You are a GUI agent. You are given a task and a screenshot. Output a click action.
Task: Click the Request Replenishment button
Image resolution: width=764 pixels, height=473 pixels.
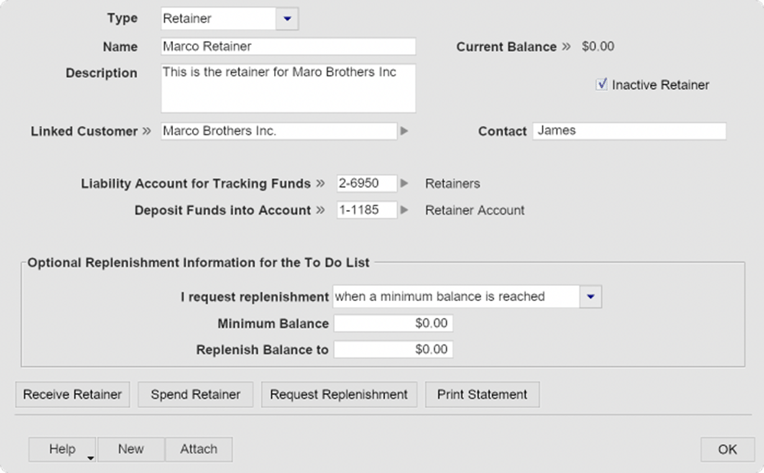[x=339, y=394]
